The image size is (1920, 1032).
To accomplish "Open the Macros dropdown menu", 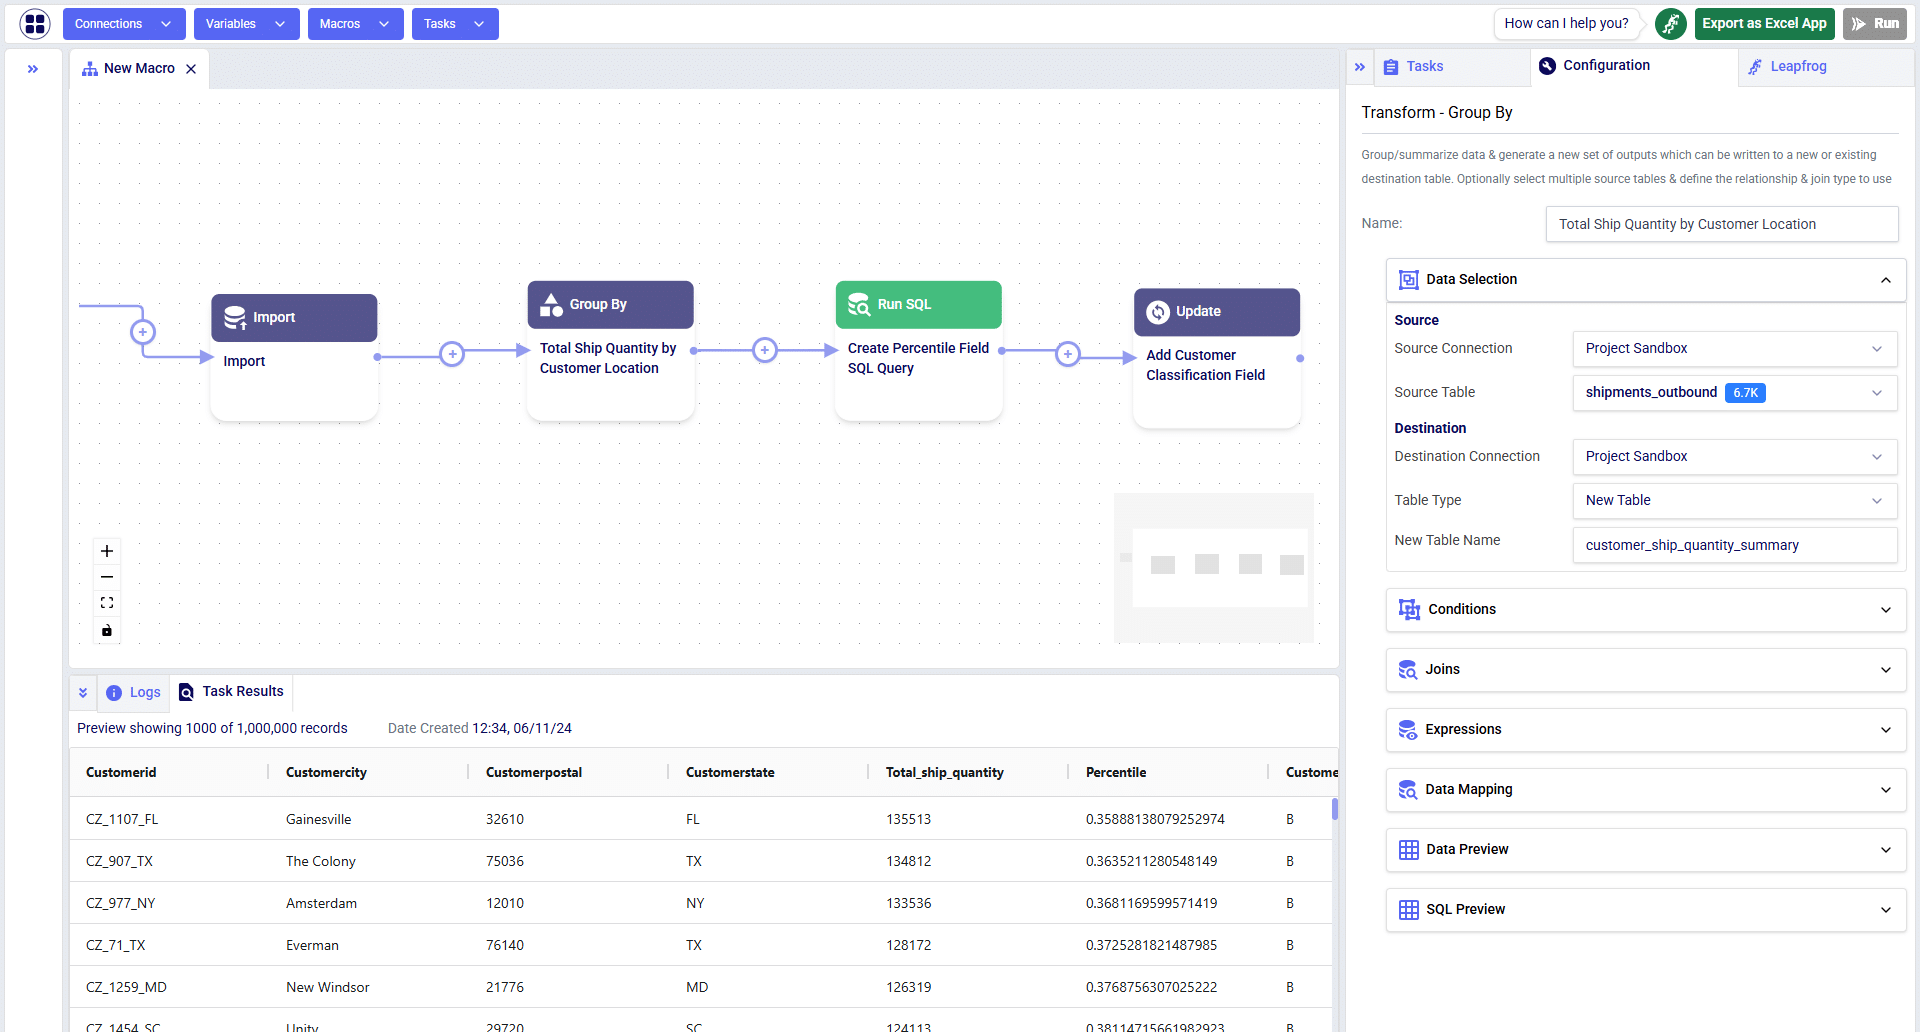I will point(355,24).
